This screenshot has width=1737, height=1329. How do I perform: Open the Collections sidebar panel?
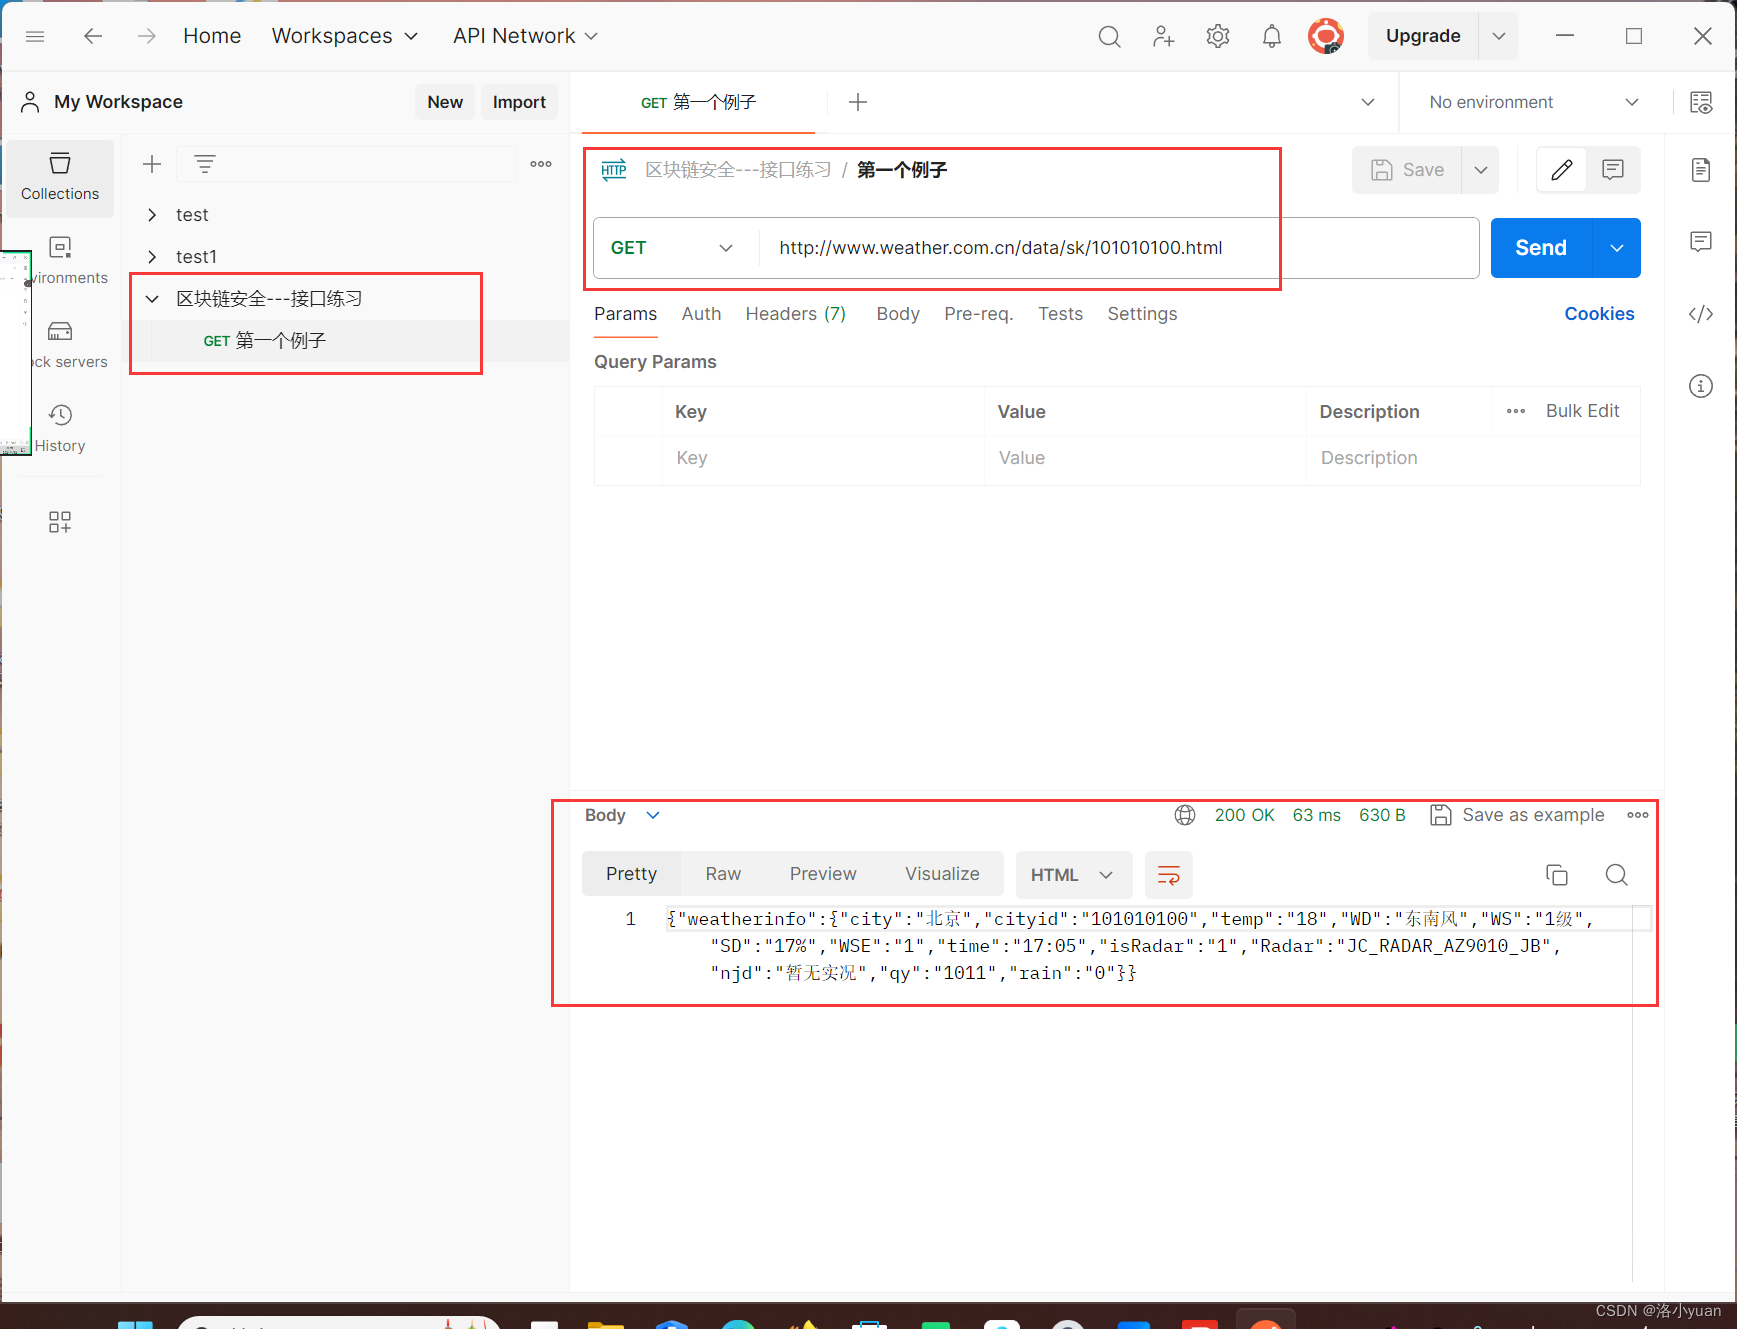coord(60,177)
